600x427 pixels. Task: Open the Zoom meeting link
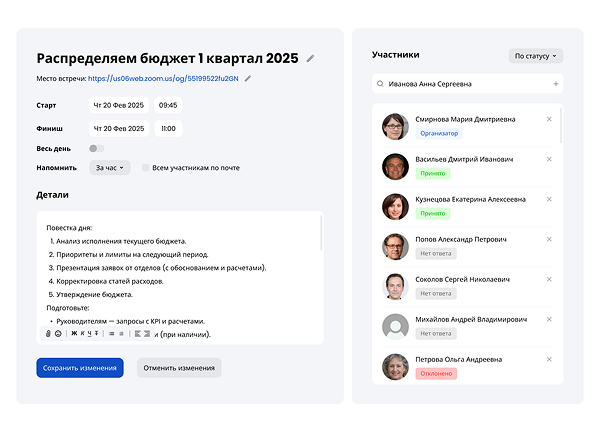coord(163,78)
